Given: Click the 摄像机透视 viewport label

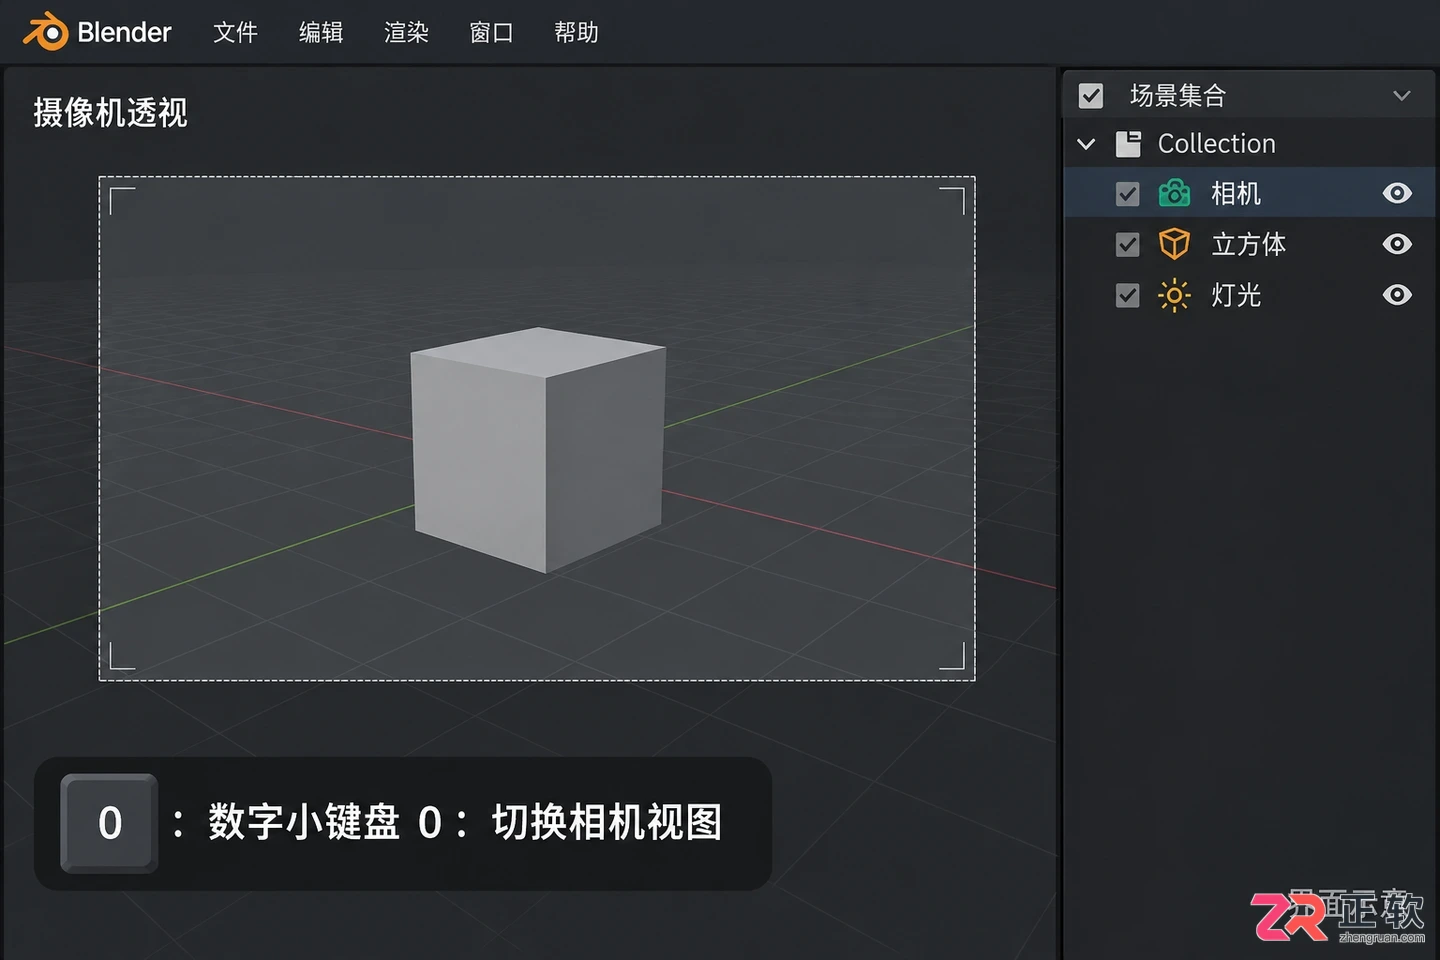Looking at the screenshot, I should (x=110, y=113).
